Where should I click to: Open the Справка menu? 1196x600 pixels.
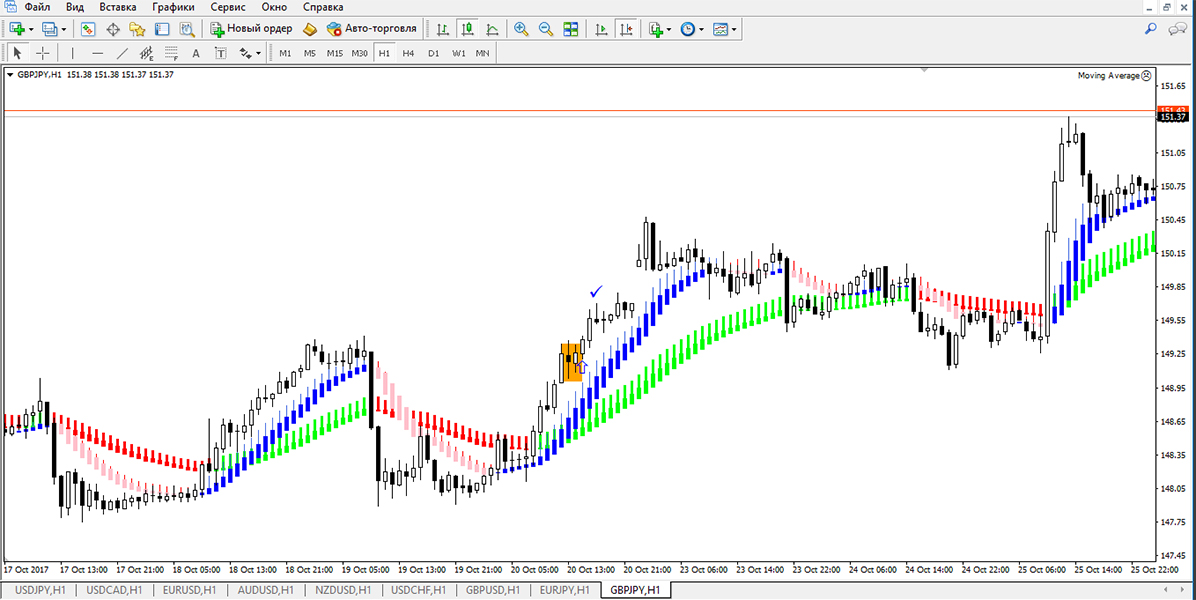click(325, 7)
